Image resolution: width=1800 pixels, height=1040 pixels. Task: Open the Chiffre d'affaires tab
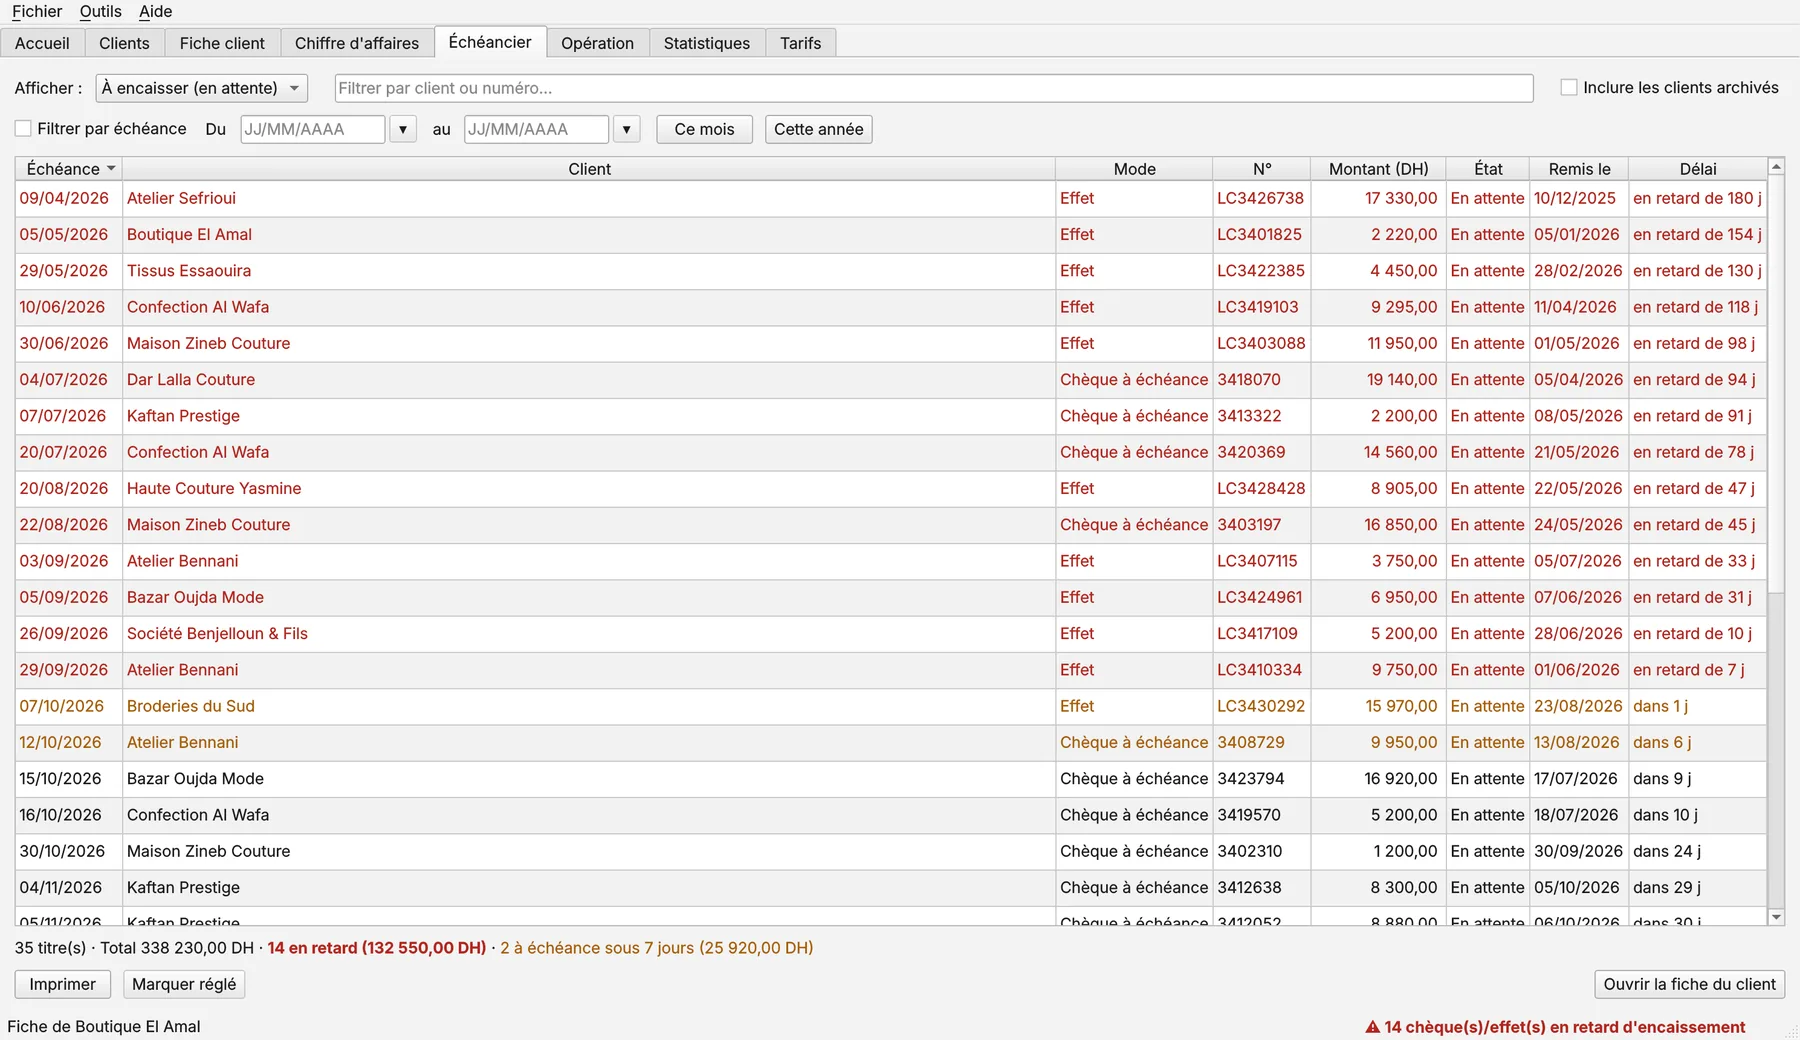(x=357, y=43)
